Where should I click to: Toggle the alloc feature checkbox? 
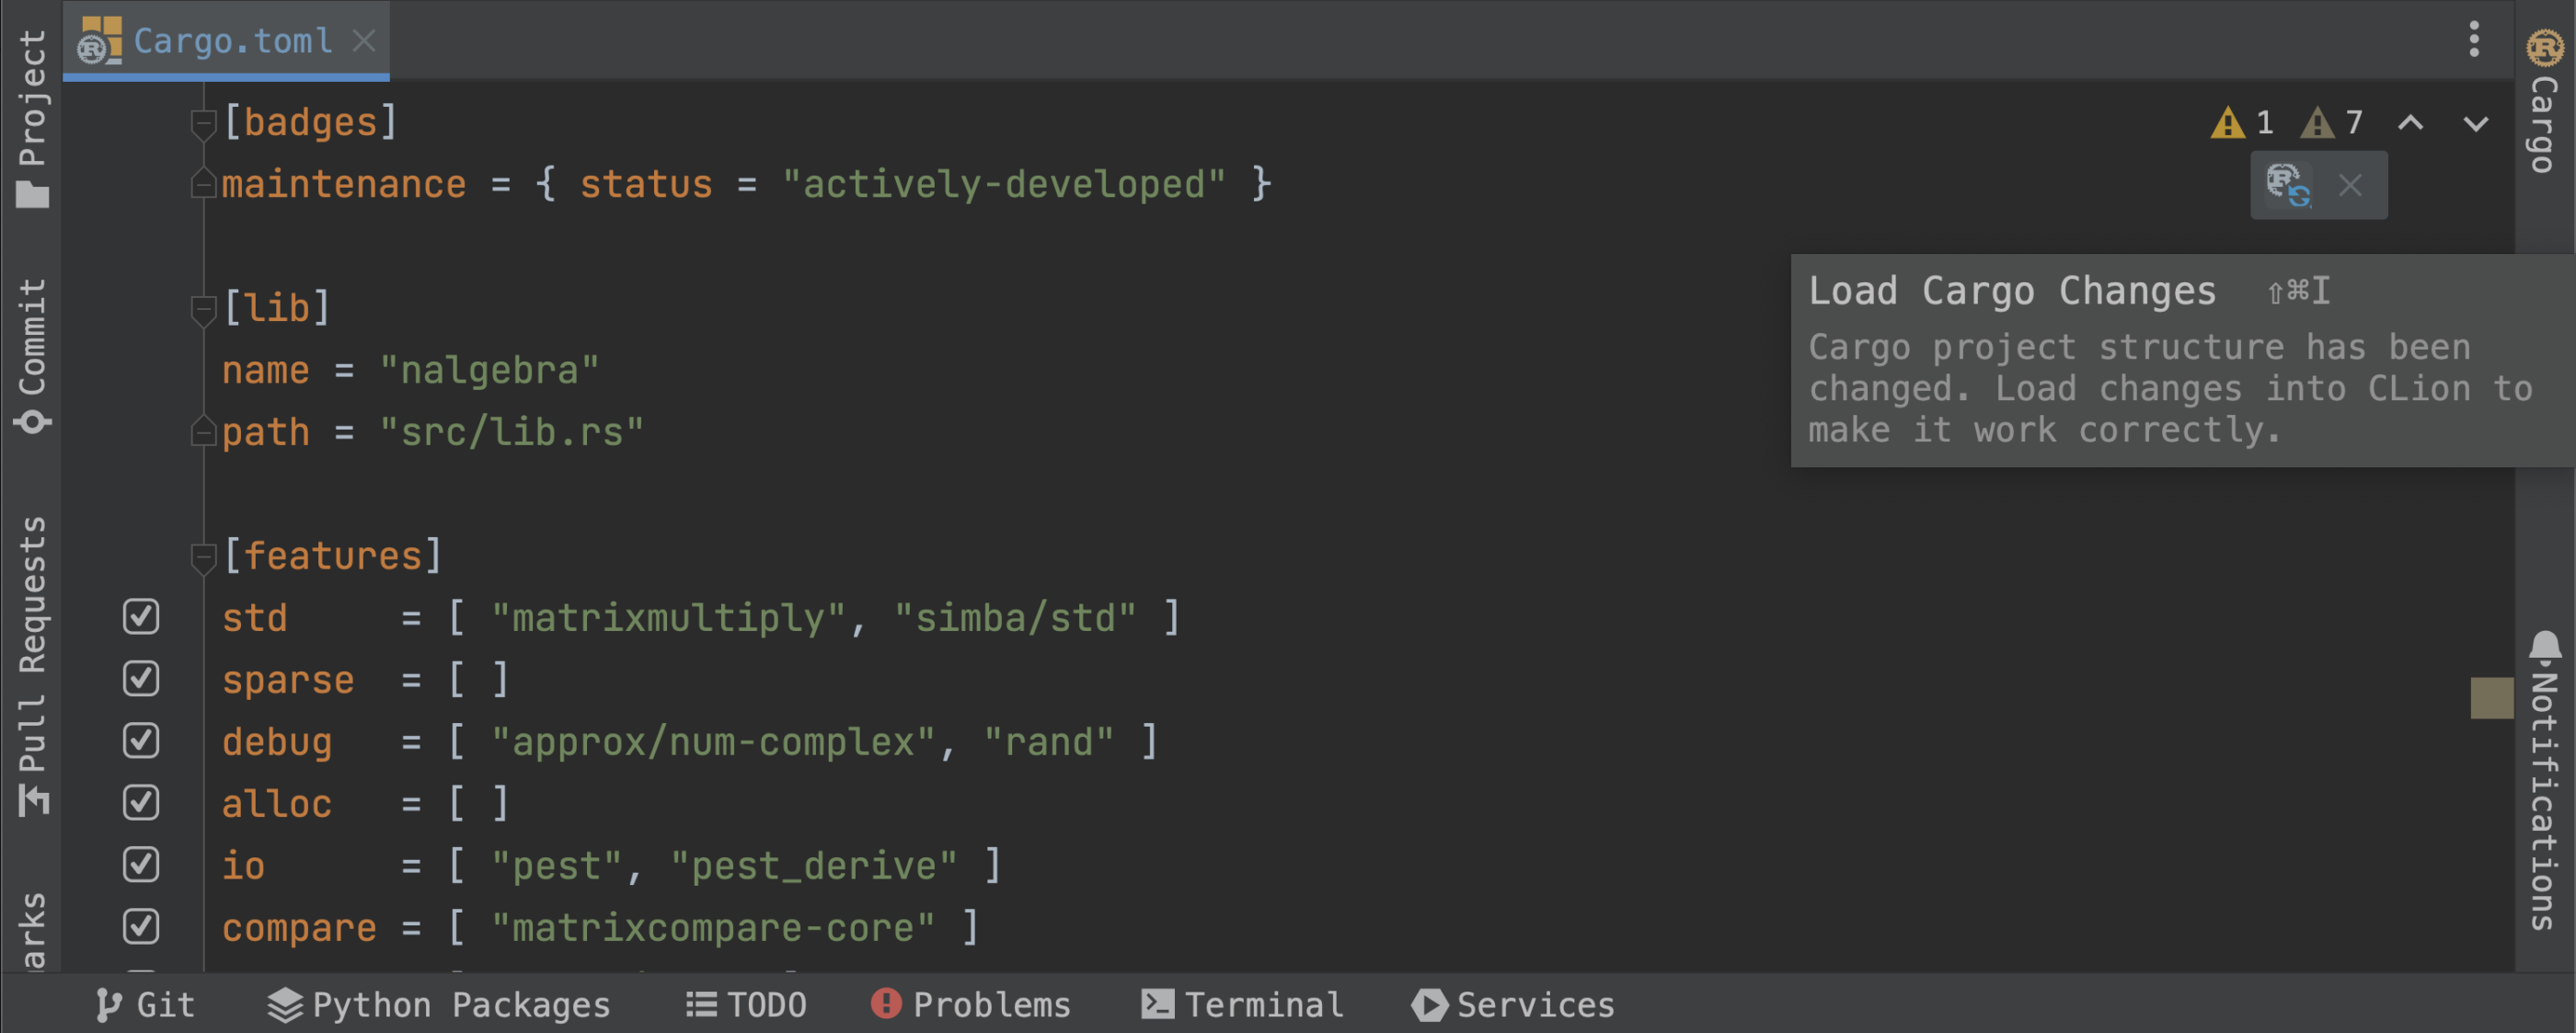(141, 803)
